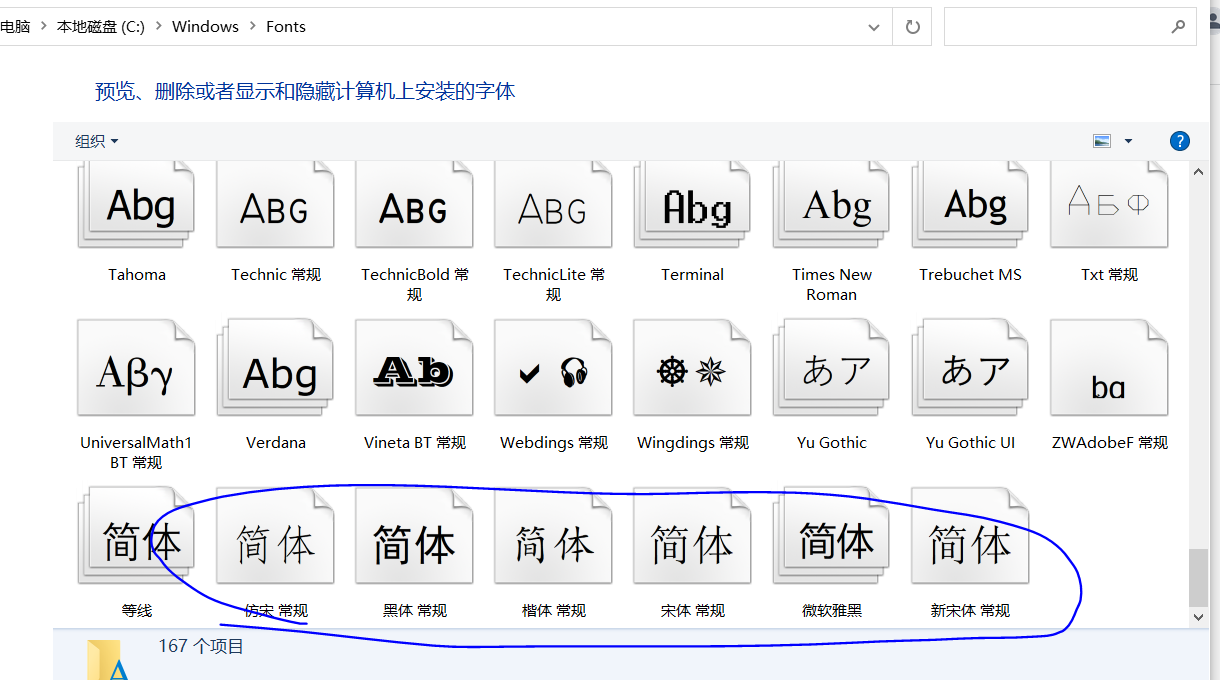Open the Tahoma font family

pyautogui.click(x=137, y=208)
